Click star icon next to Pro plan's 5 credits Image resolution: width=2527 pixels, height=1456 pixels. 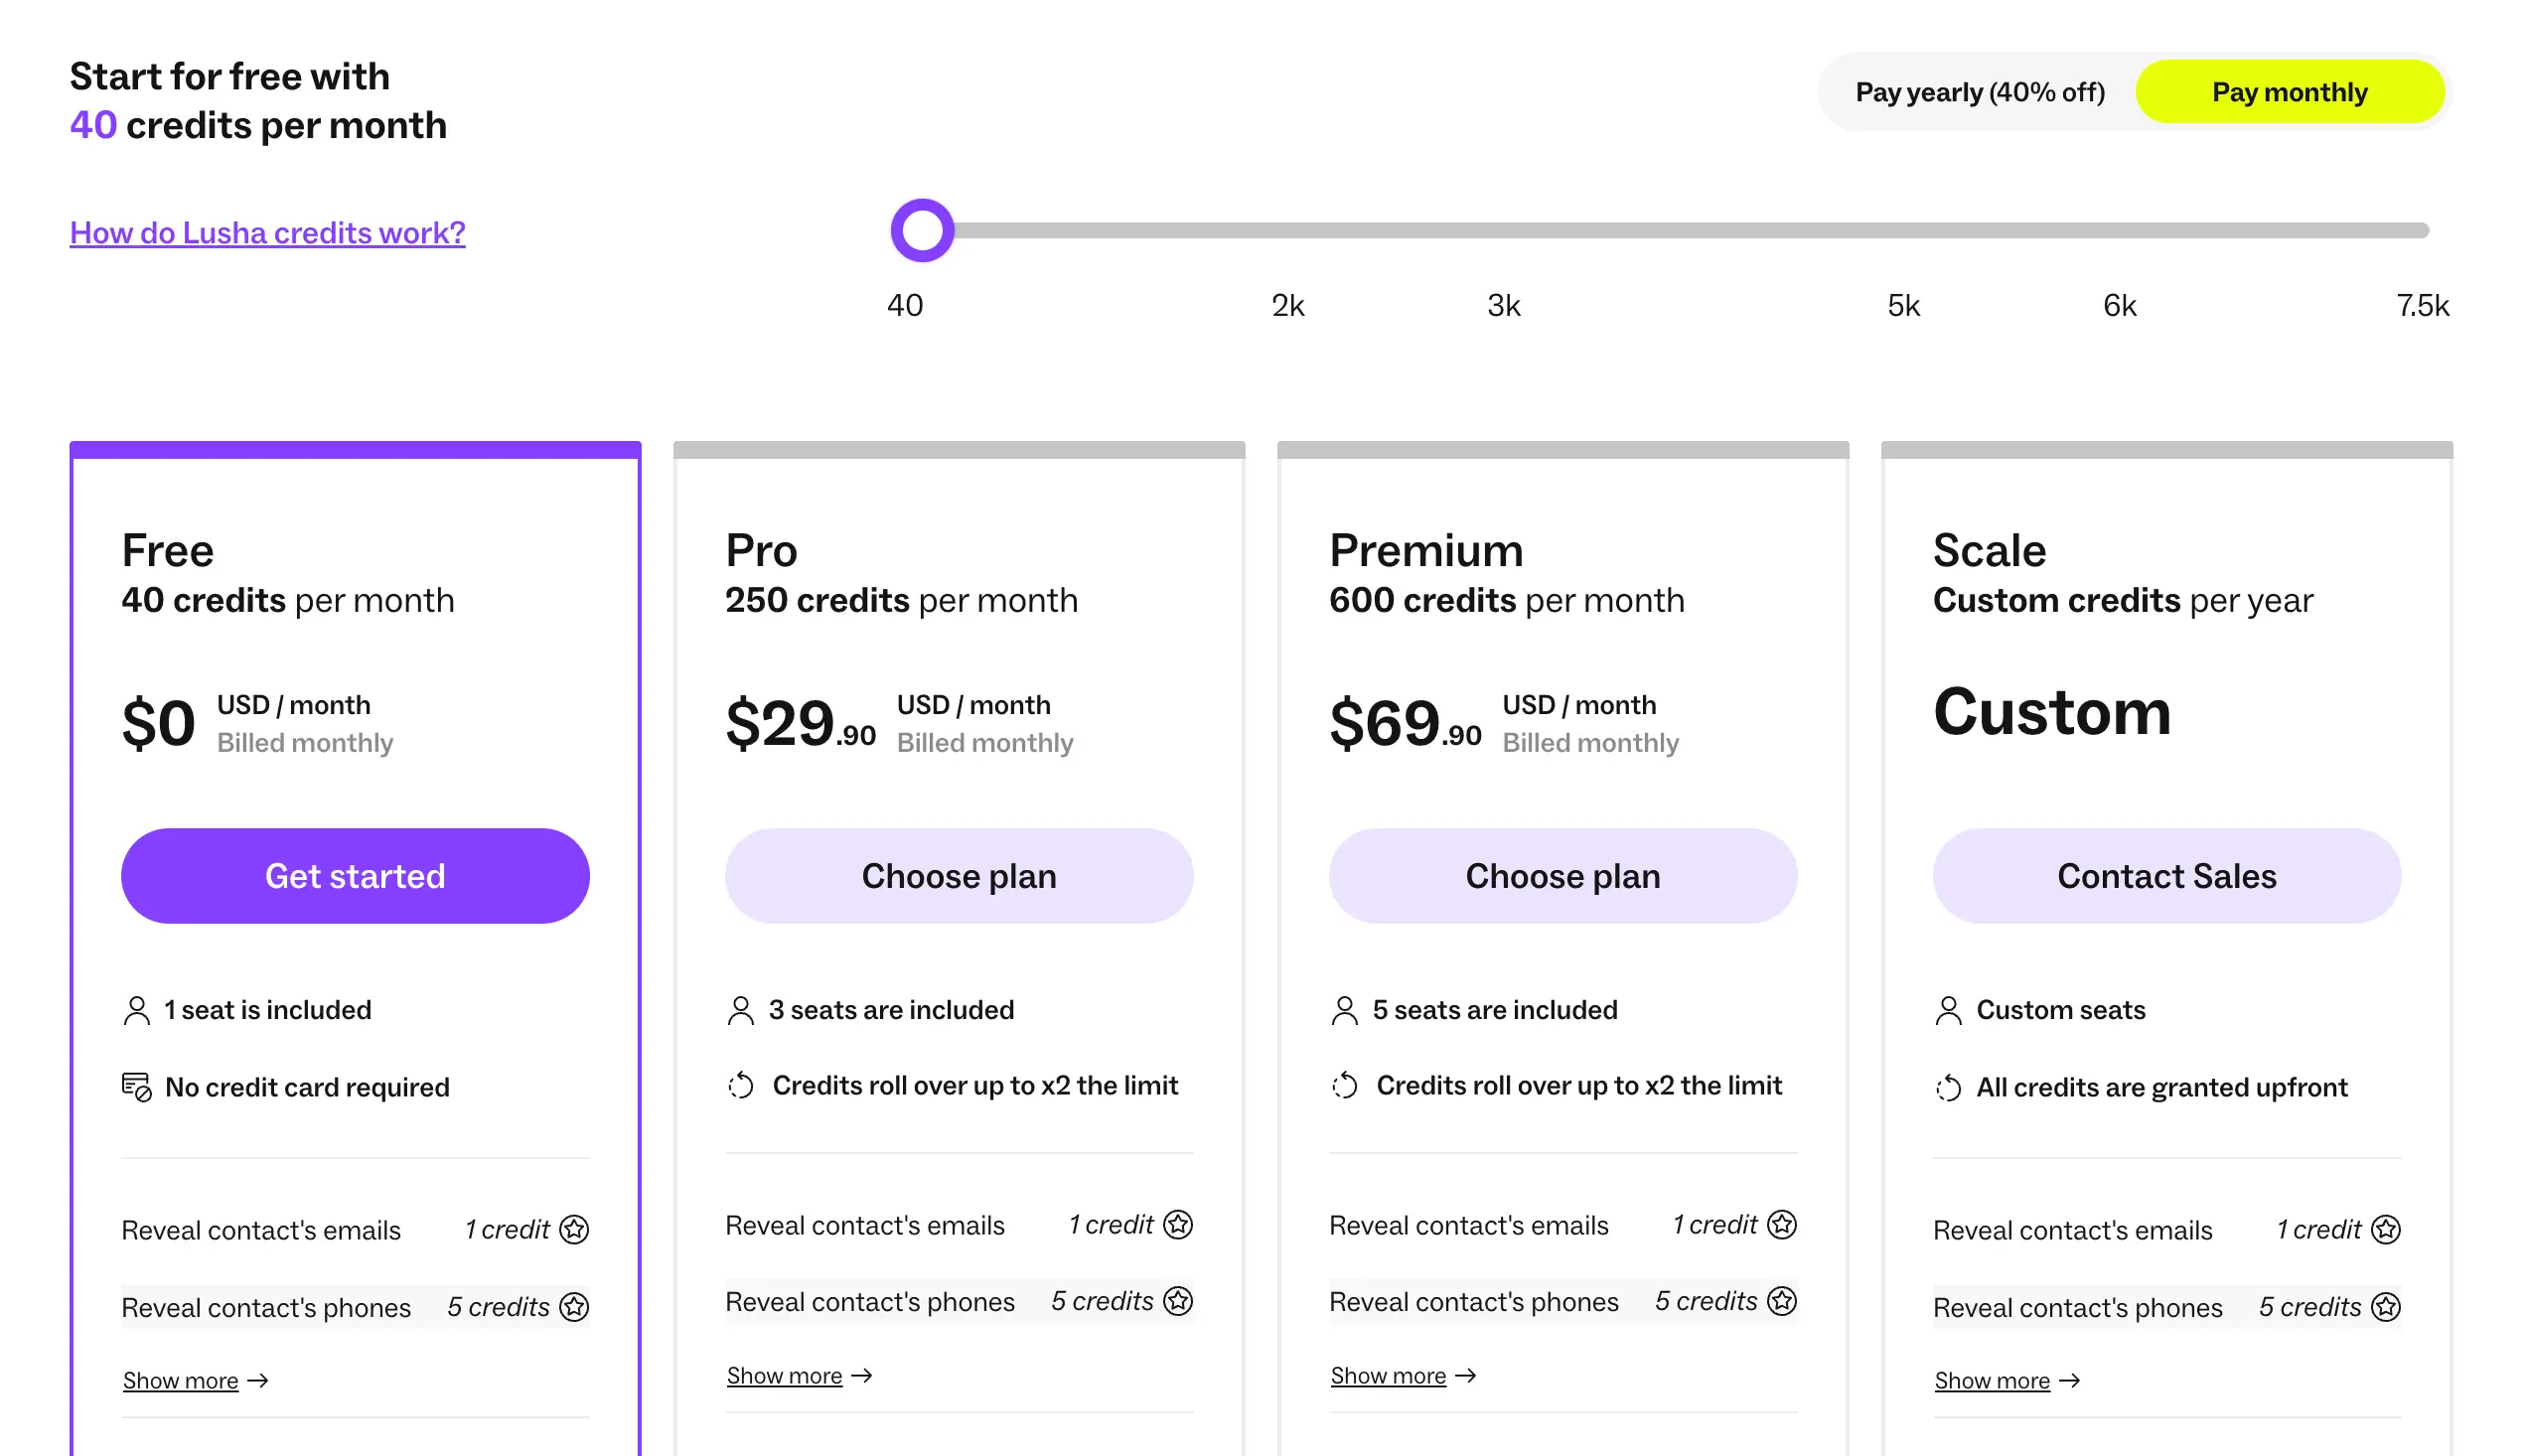(x=1178, y=1301)
